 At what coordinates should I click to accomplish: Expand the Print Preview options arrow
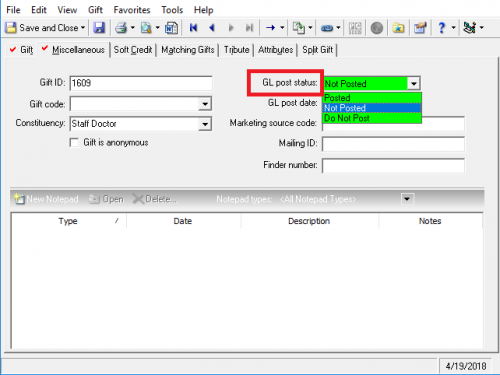pyautogui.click(x=158, y=28)
